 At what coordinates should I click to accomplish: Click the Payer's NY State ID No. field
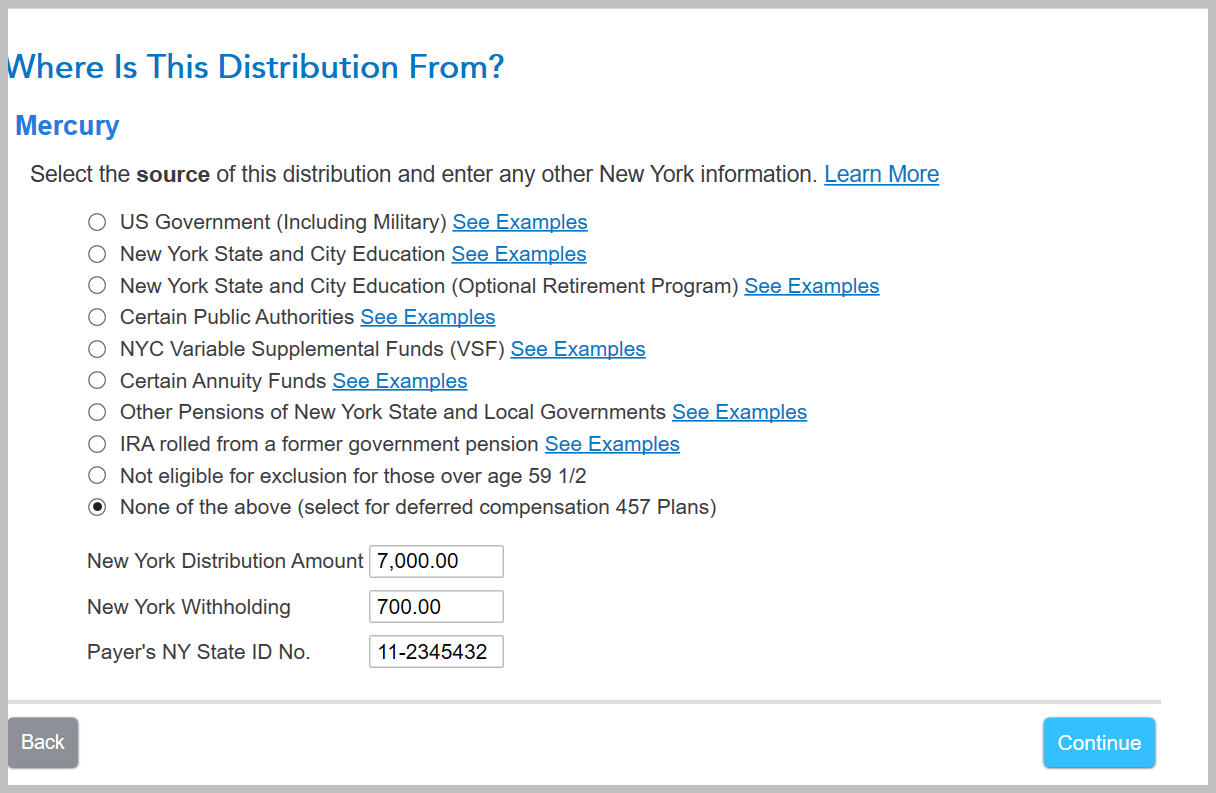point(436,652)
